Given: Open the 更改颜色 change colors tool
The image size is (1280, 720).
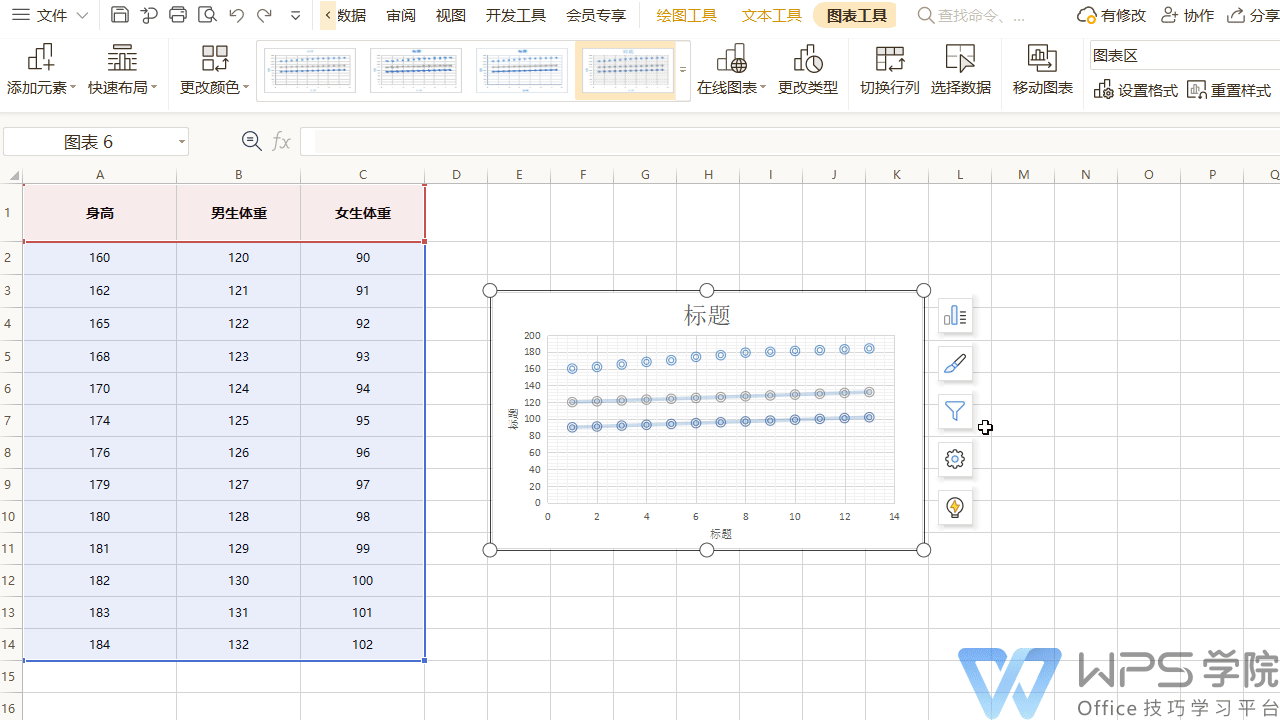Looking at the screenshot, I should coord(215,70).
